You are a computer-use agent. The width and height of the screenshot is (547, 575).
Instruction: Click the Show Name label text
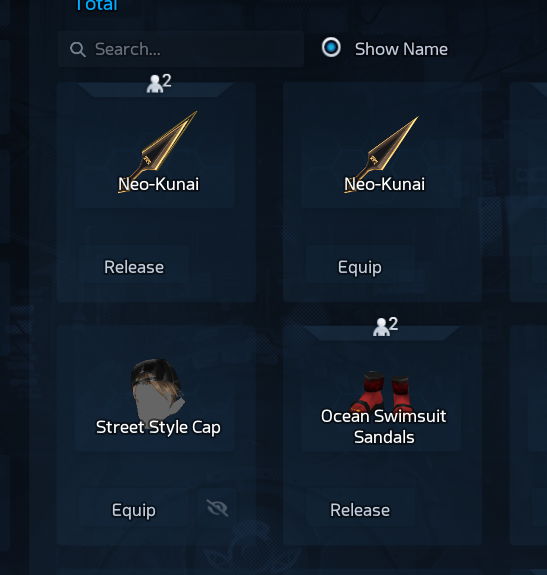(x=401, y=49)
